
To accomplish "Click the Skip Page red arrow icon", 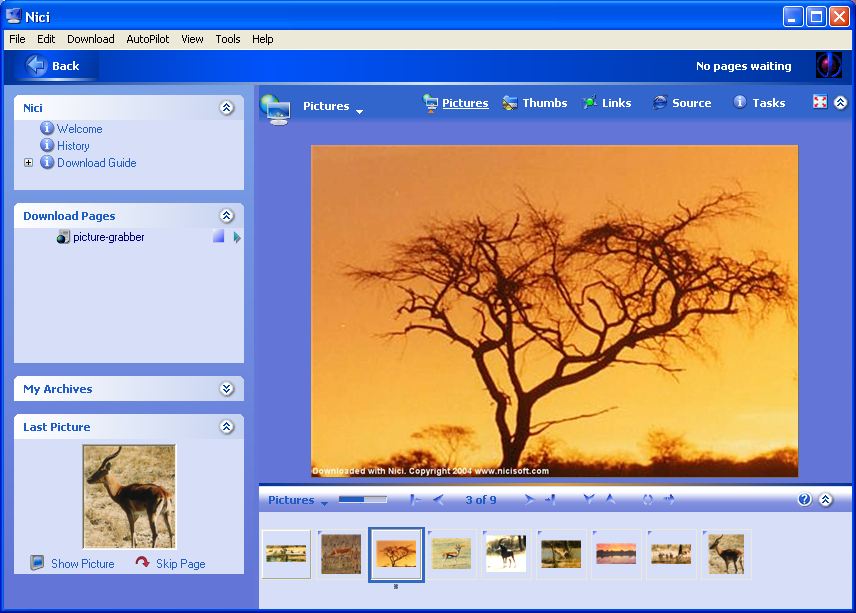I will [142, 562].
